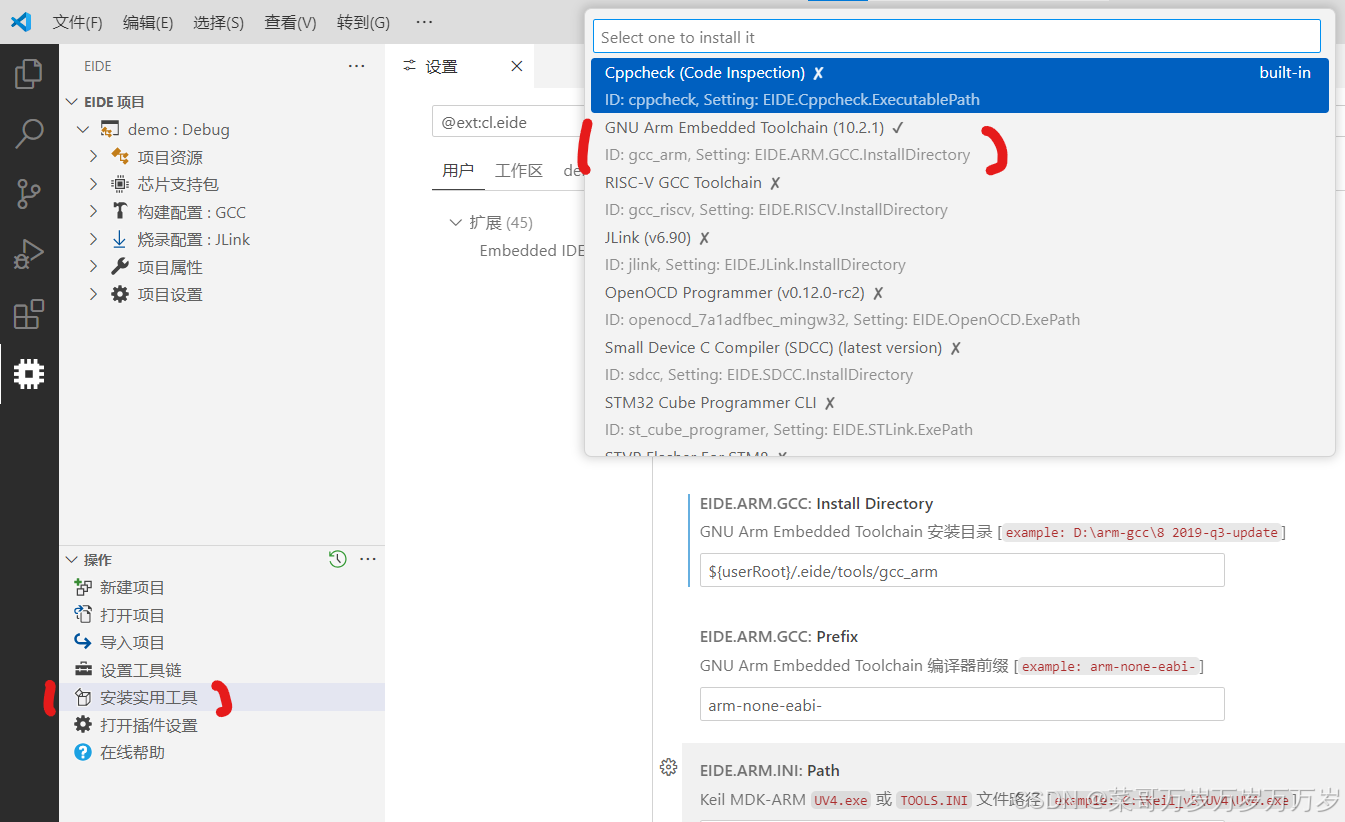
Task: Click 打开项目 in operations list
Action: [222, 615]
